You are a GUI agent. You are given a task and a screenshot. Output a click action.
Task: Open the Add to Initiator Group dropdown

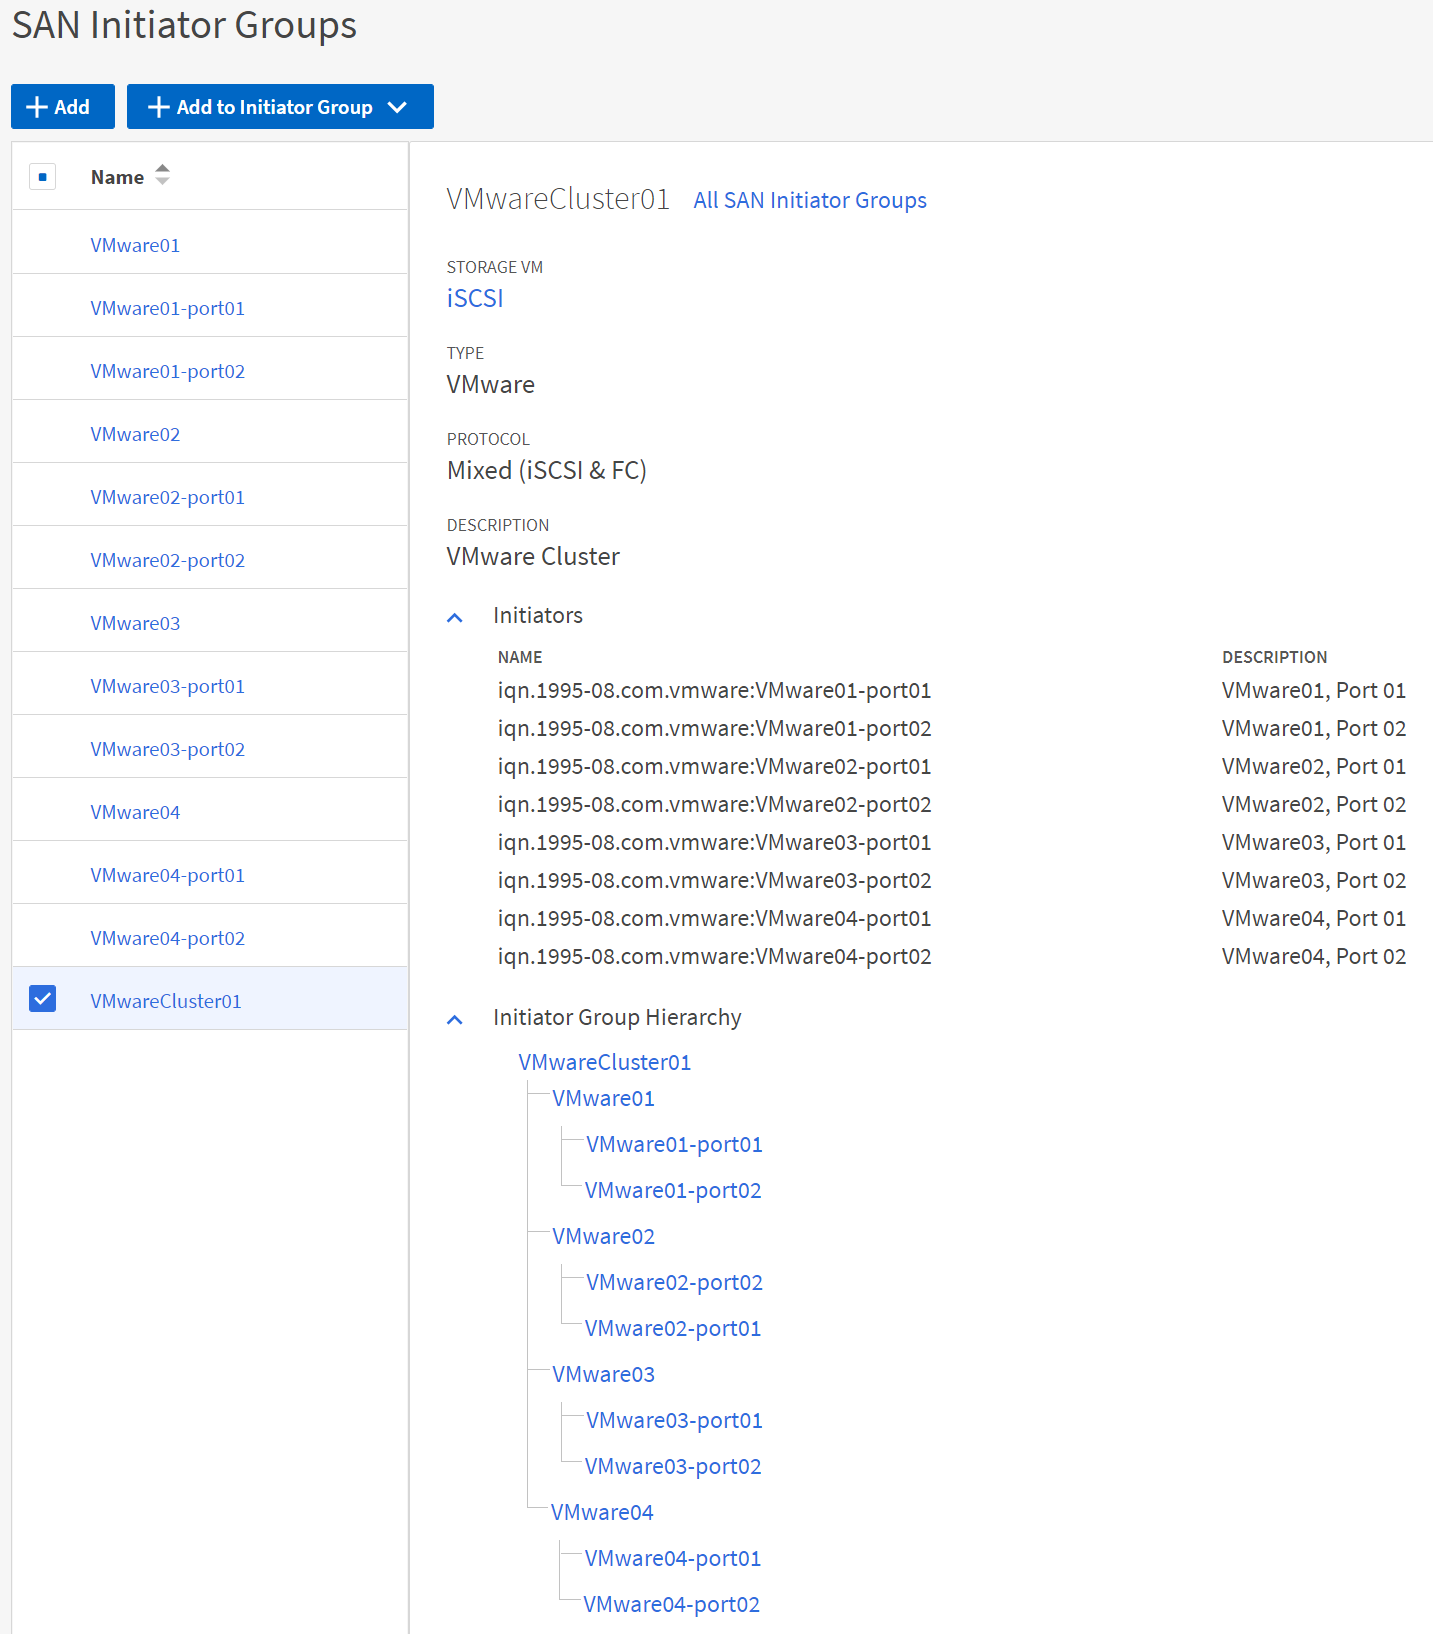280,107
